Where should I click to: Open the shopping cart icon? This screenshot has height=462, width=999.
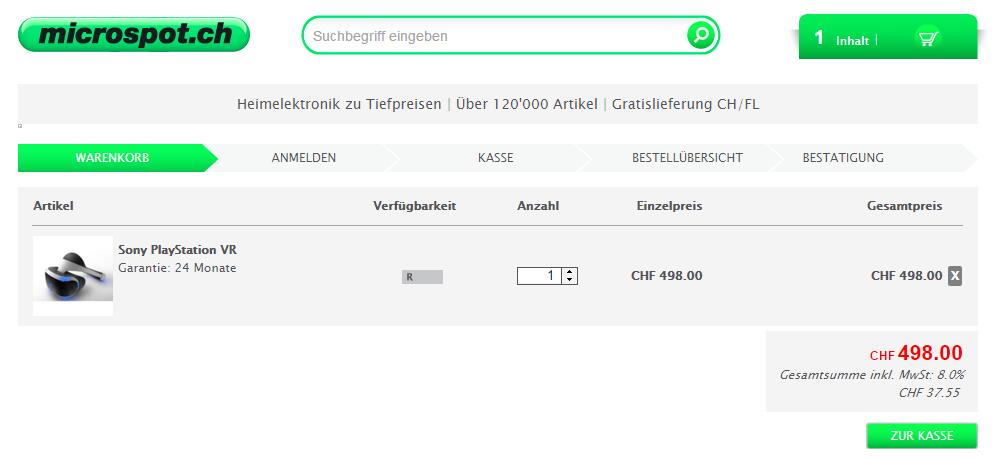(928, 39)
